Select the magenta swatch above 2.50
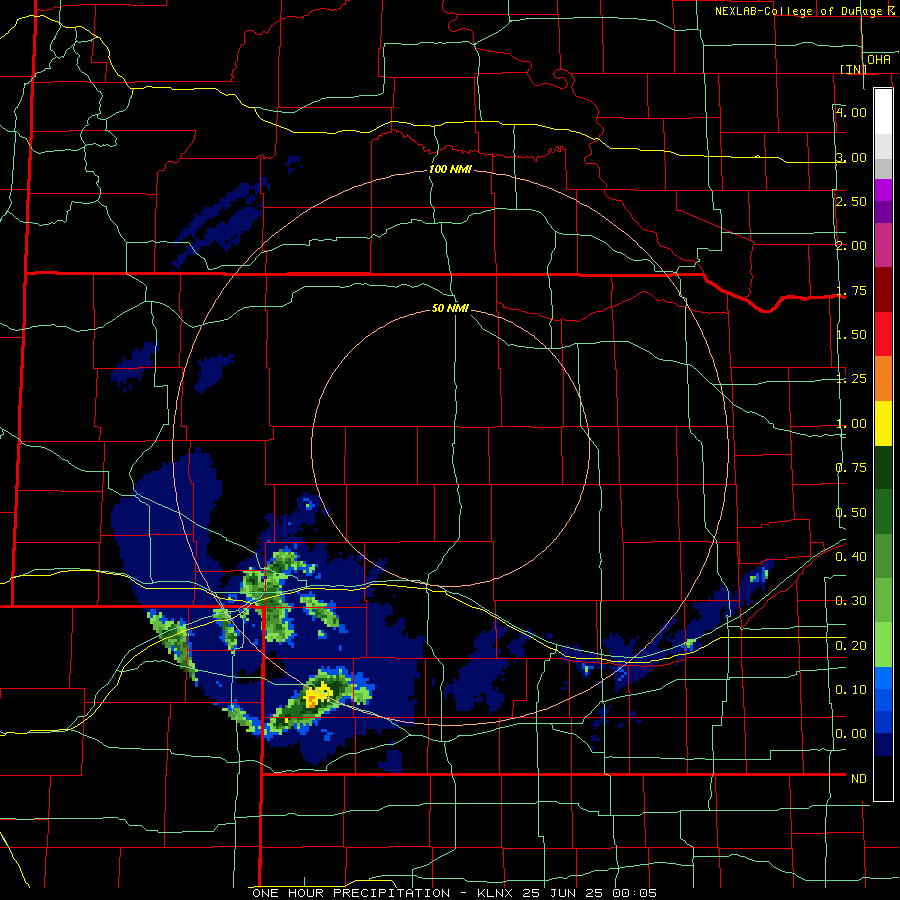900x900 pixels. coord(883,190)
